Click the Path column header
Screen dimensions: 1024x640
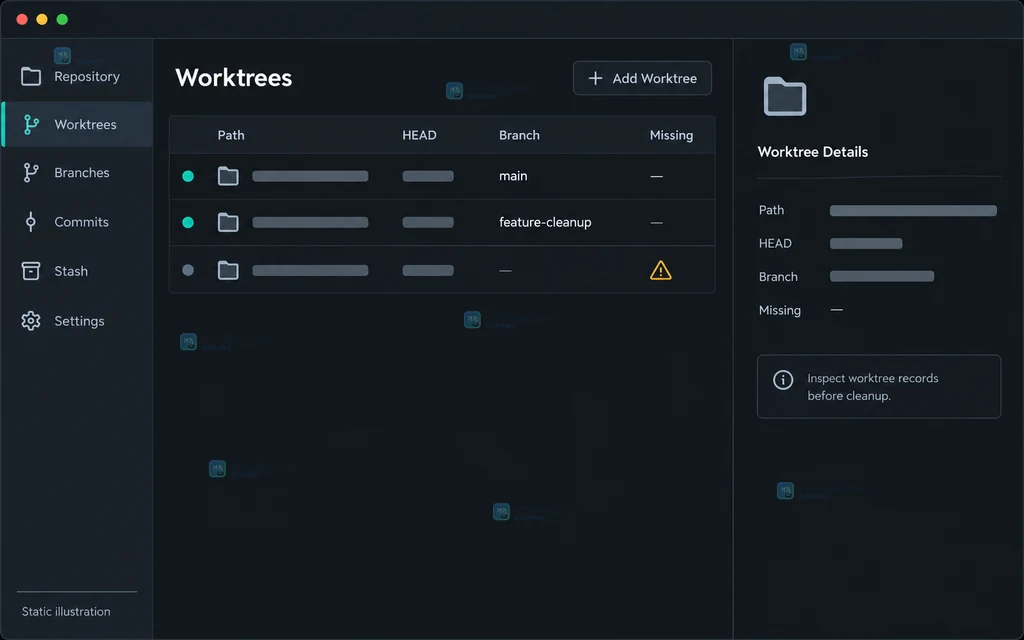[x=231, y=135]
